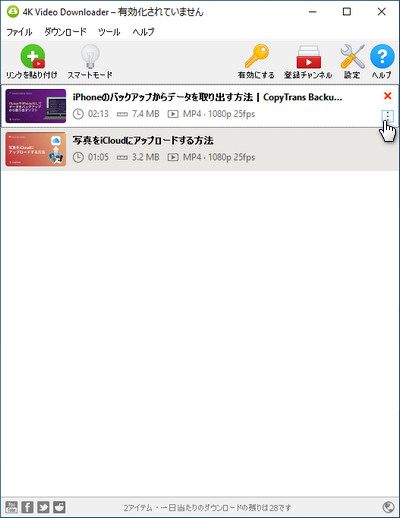Viewport: 400px width, 518px height.
Task: Click the 4K Video Downloader app icon
Action: (x=13, y=12)
